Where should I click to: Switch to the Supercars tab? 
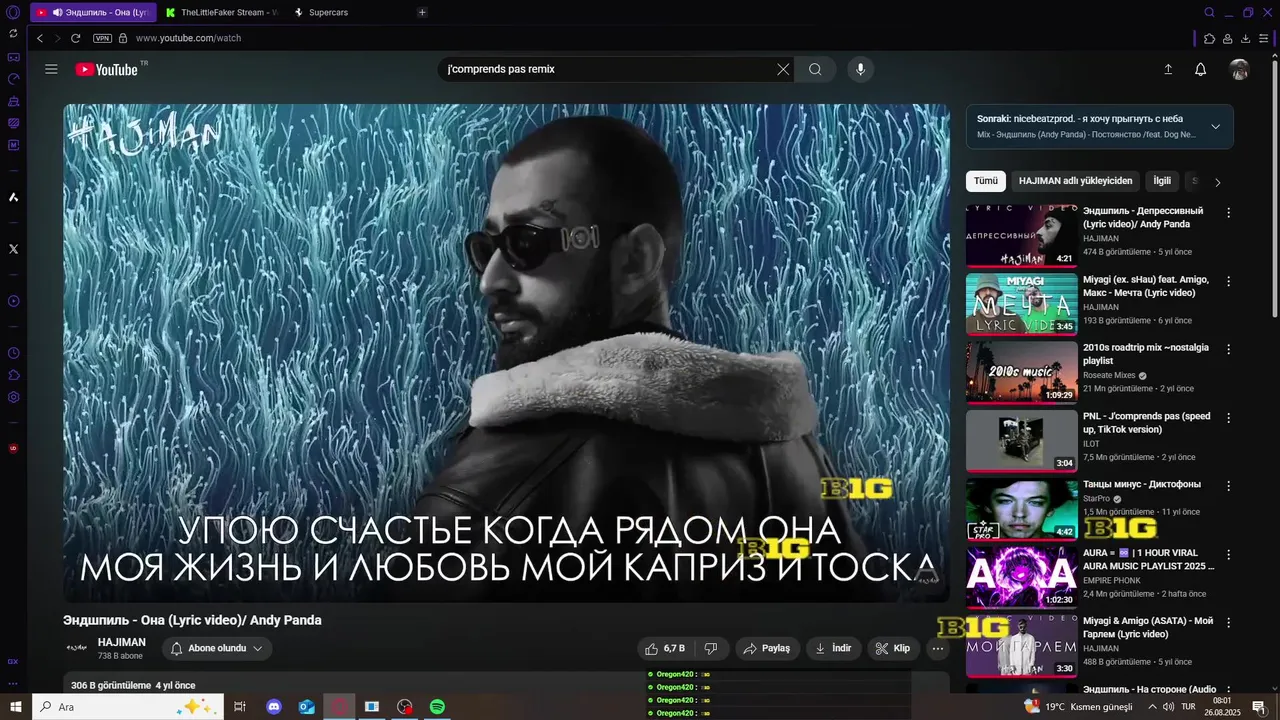(328, 12)
